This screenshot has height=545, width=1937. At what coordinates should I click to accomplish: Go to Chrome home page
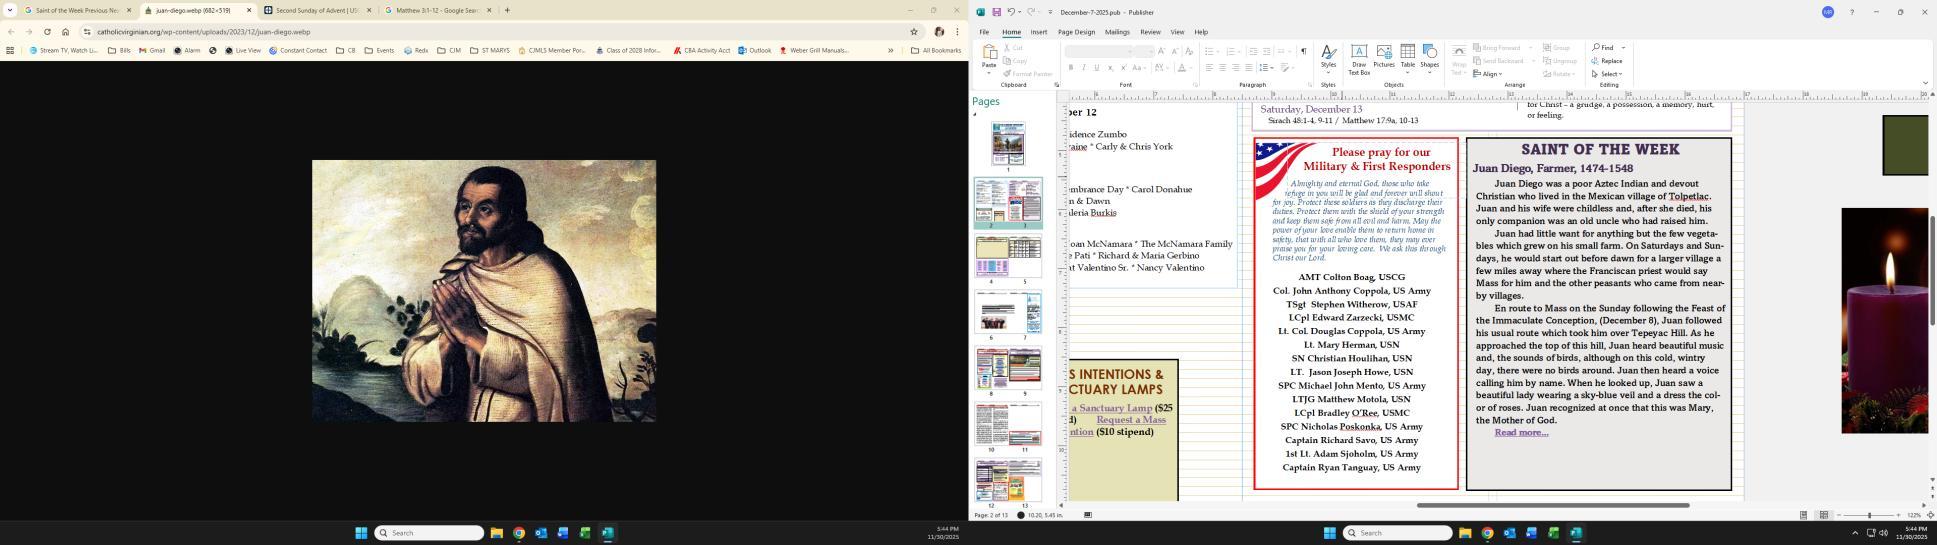tap(66, 31)
